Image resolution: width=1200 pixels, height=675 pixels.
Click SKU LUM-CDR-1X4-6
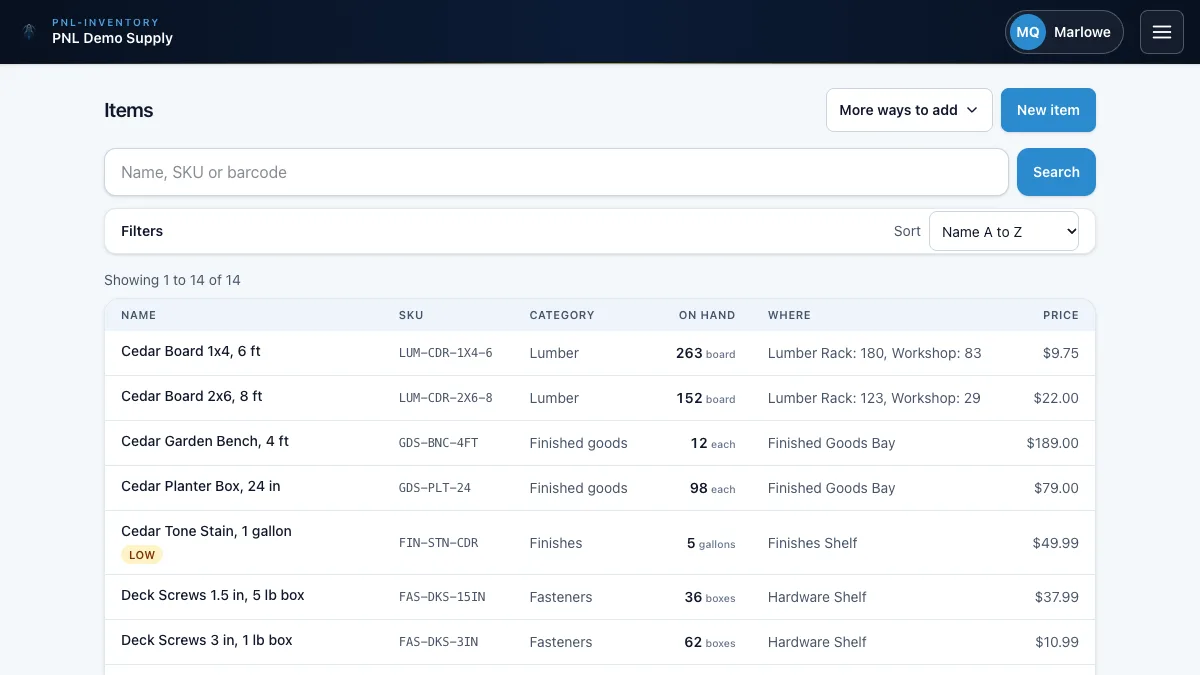point(446,353)
